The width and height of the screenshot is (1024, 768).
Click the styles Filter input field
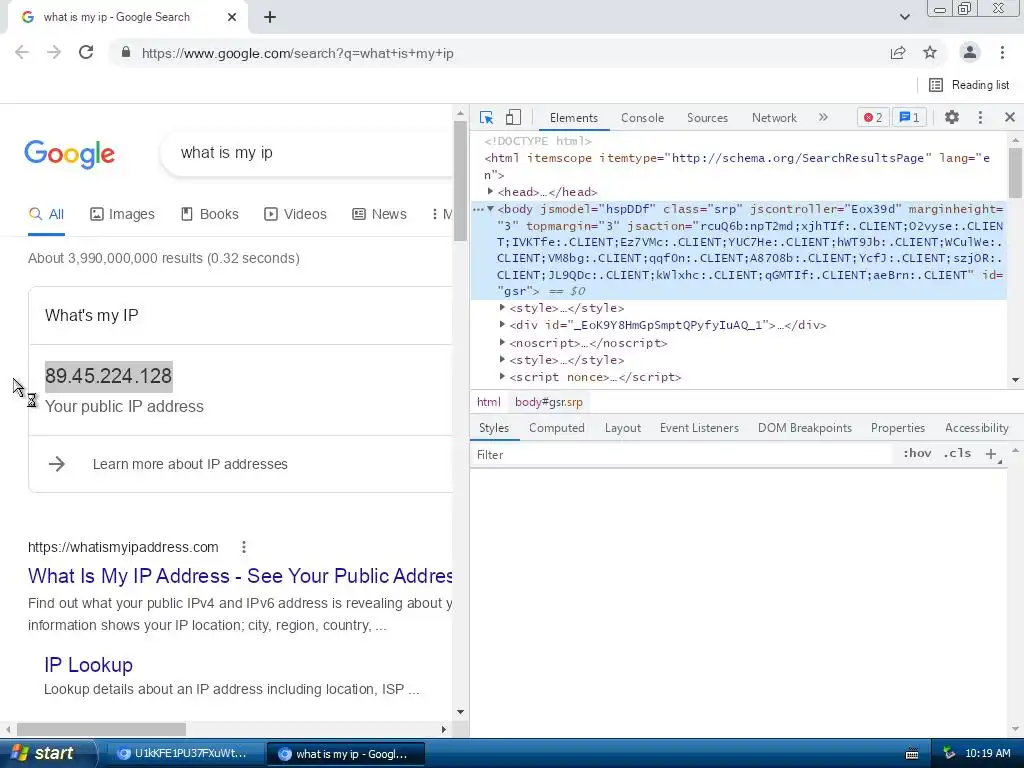[x=681, y=455]
